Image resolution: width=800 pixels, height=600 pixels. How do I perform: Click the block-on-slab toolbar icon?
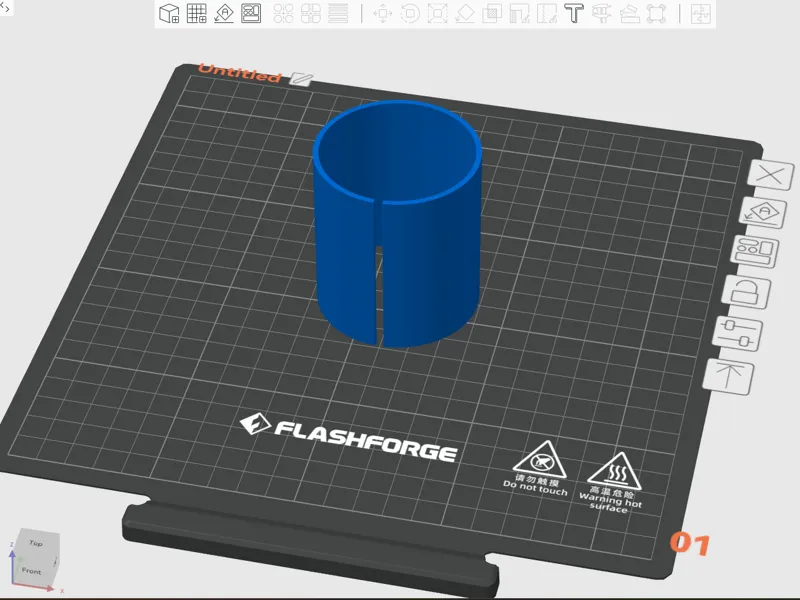click(x=630, y=13)
